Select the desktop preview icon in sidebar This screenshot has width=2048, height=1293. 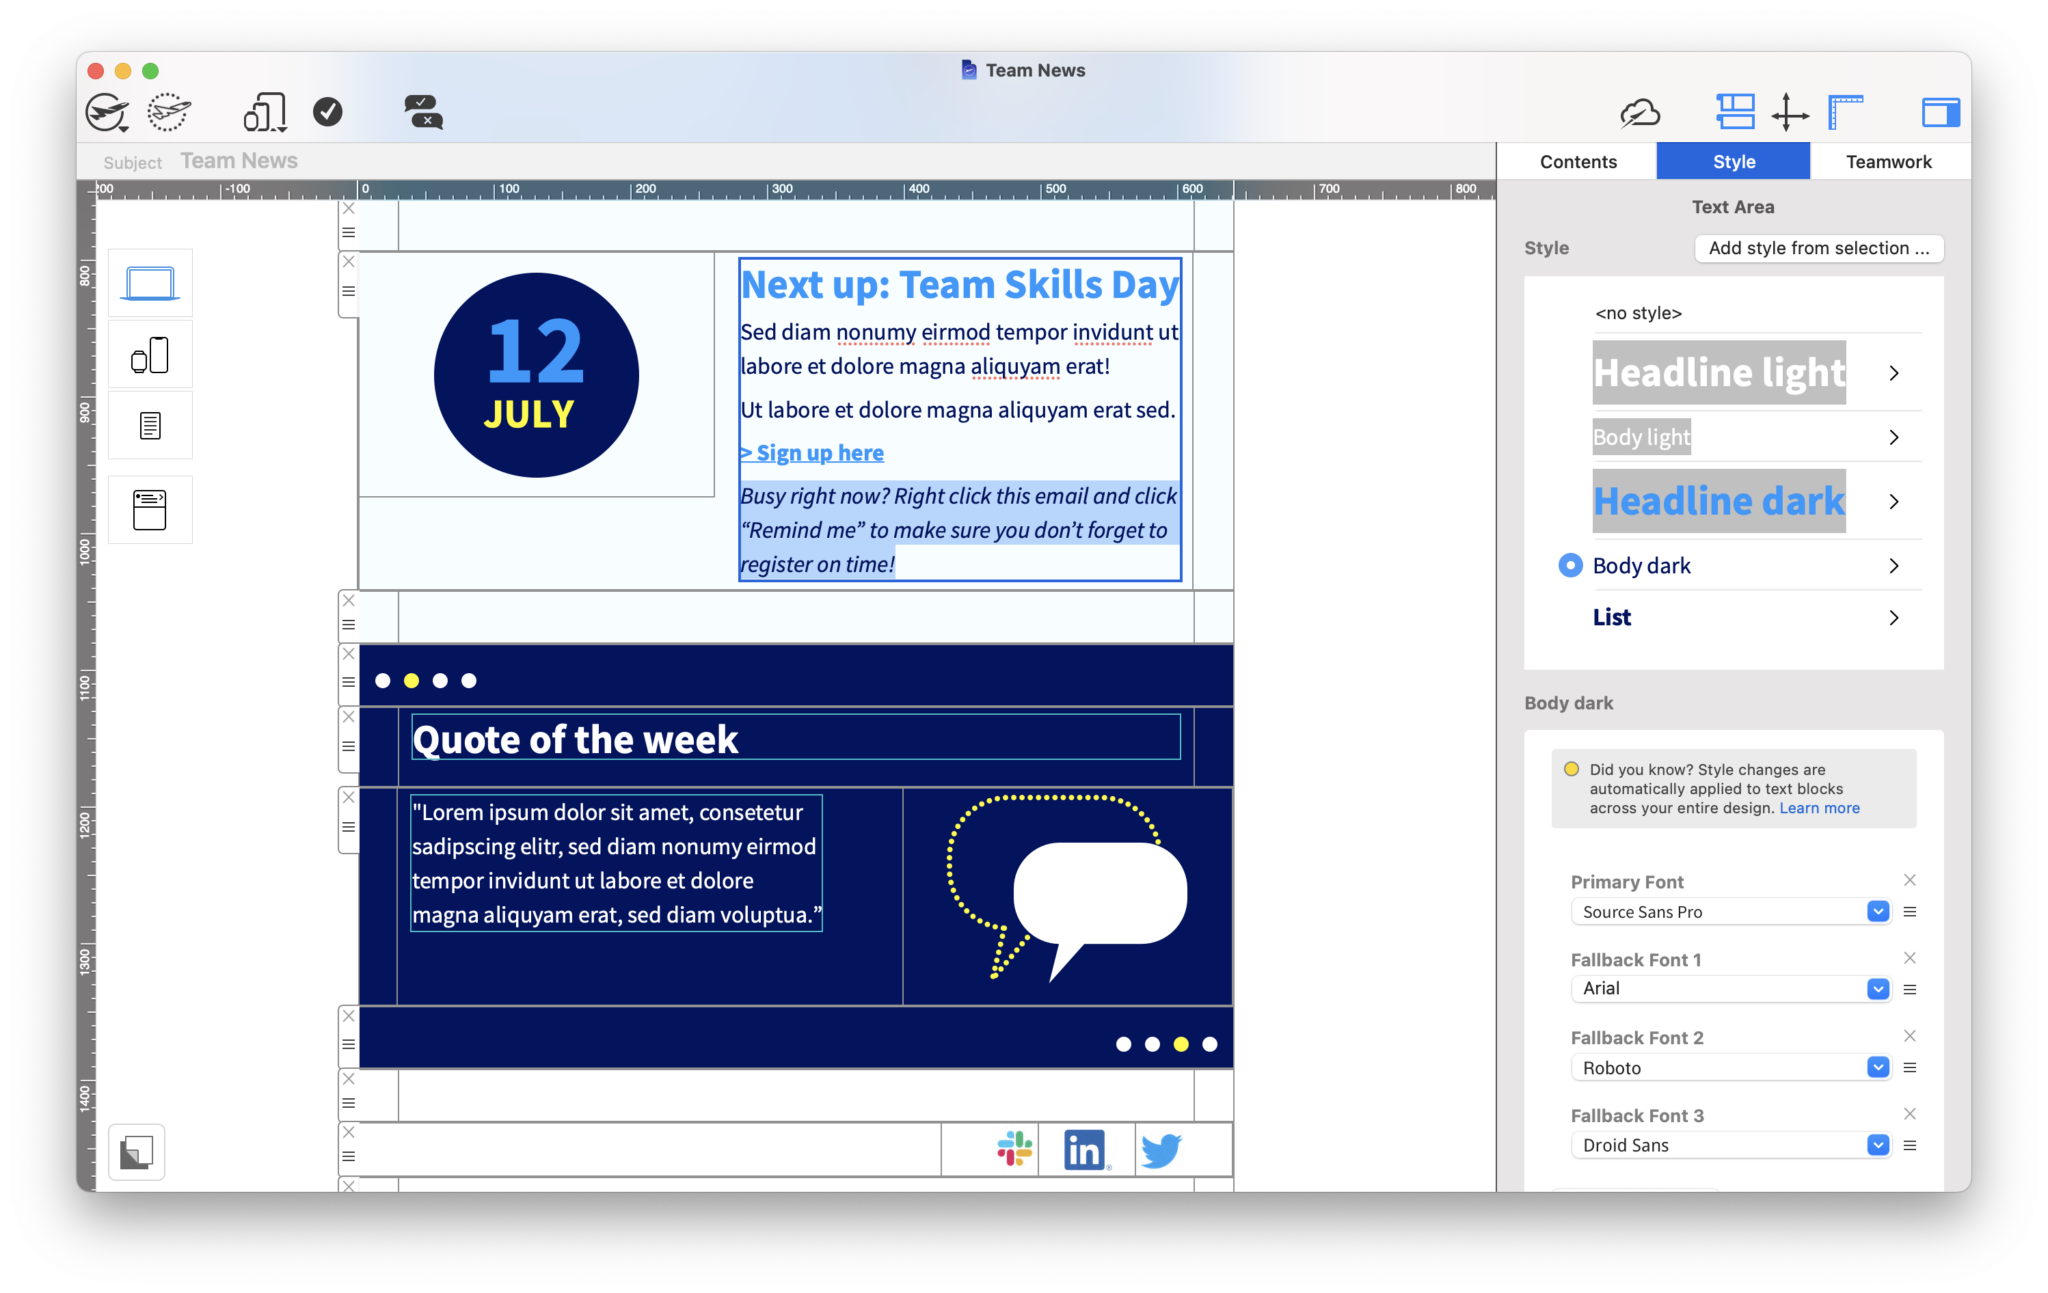pos(150,282)
